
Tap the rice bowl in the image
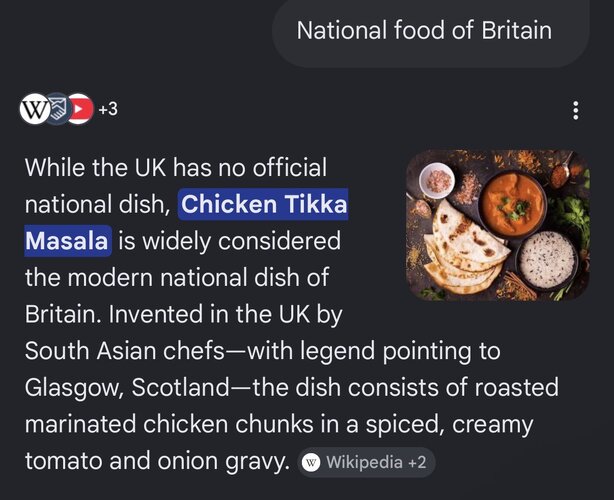coord(547,260)
